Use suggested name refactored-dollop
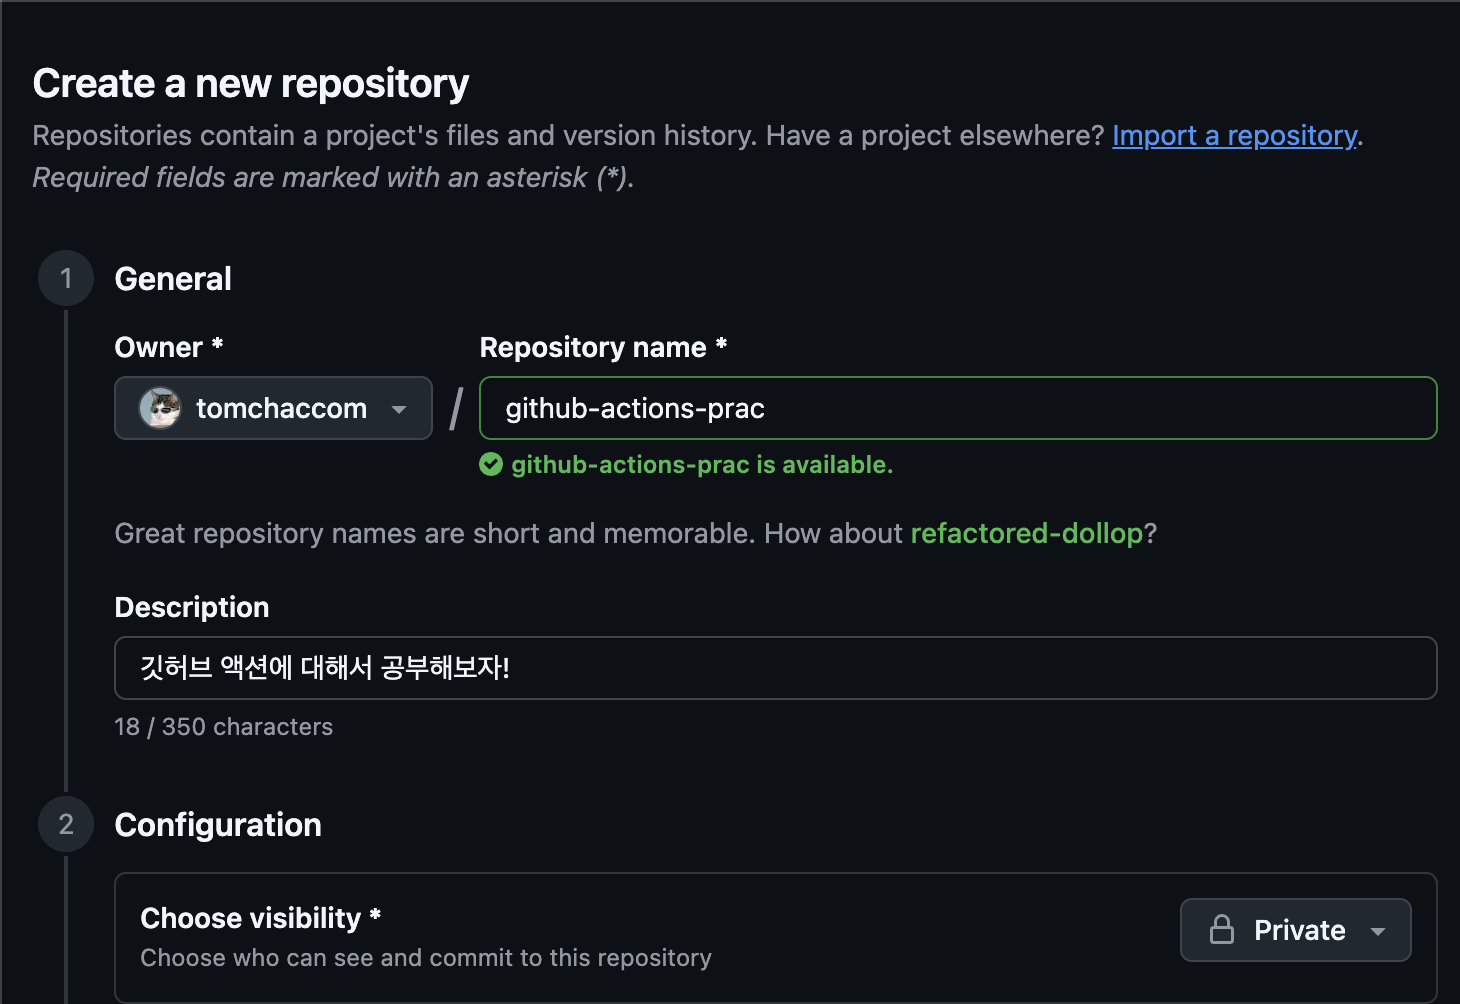Screen dimensions: 1460x1004 pyautogui.click(x=1026, y=533)
